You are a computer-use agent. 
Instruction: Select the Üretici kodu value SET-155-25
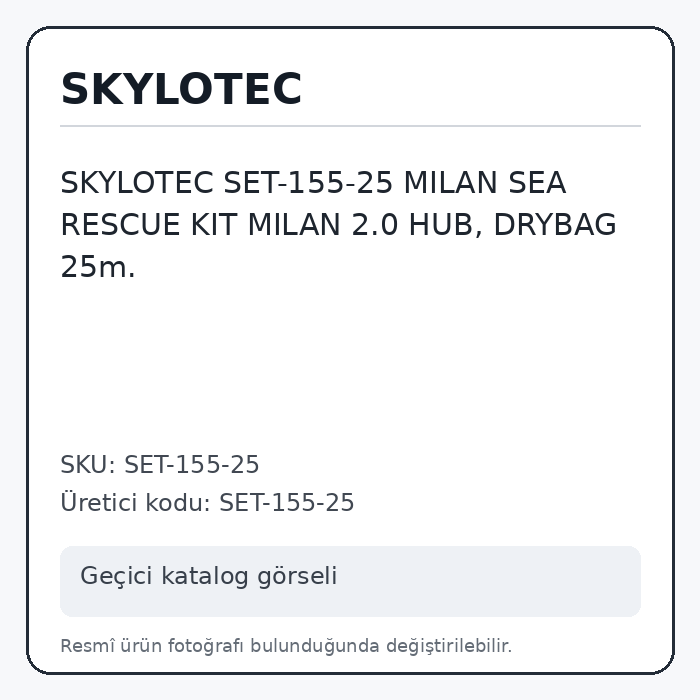tap(287, 502)
